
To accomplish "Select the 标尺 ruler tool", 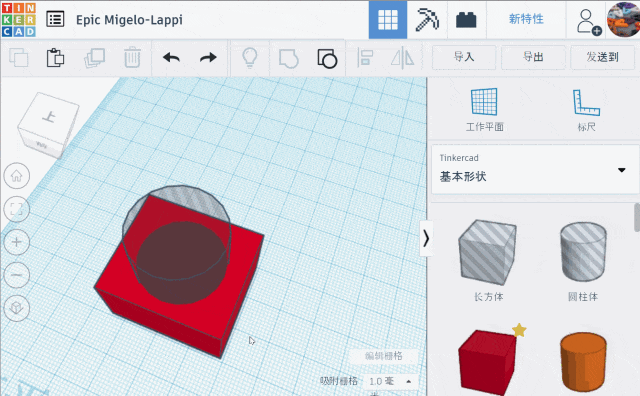I will (x=587, y=110).
